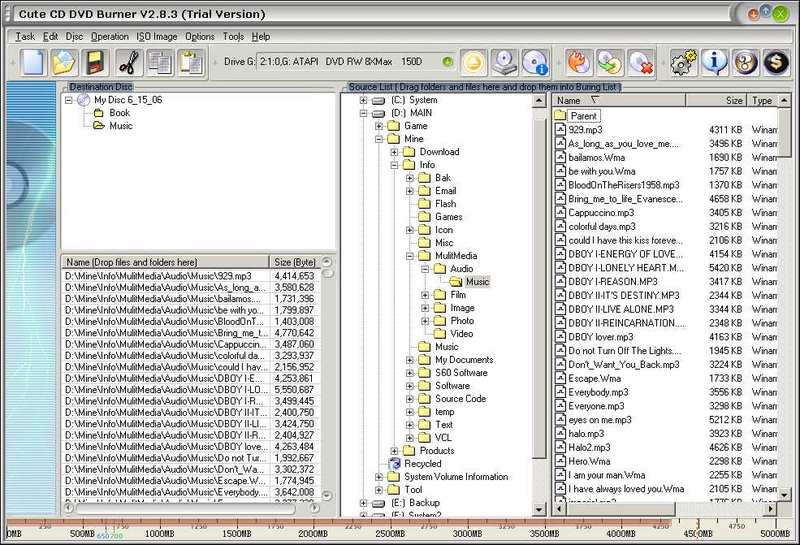Select Cappuccino.mp3 in source list
The height and width of the screenshot is (545, 800).
click(x=601, y=213)
